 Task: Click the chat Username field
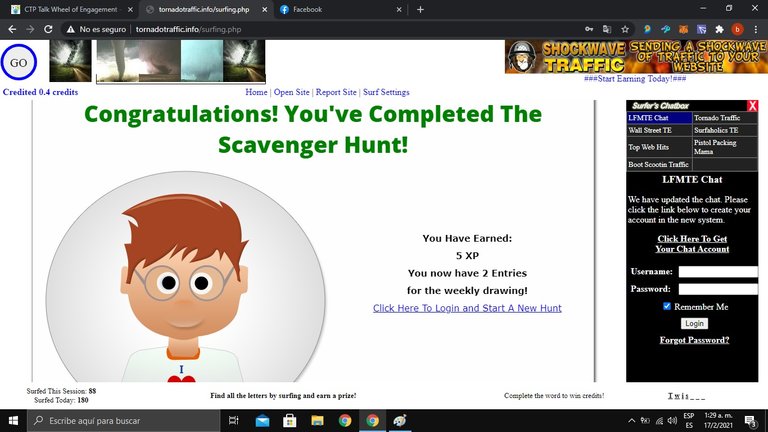718,272
